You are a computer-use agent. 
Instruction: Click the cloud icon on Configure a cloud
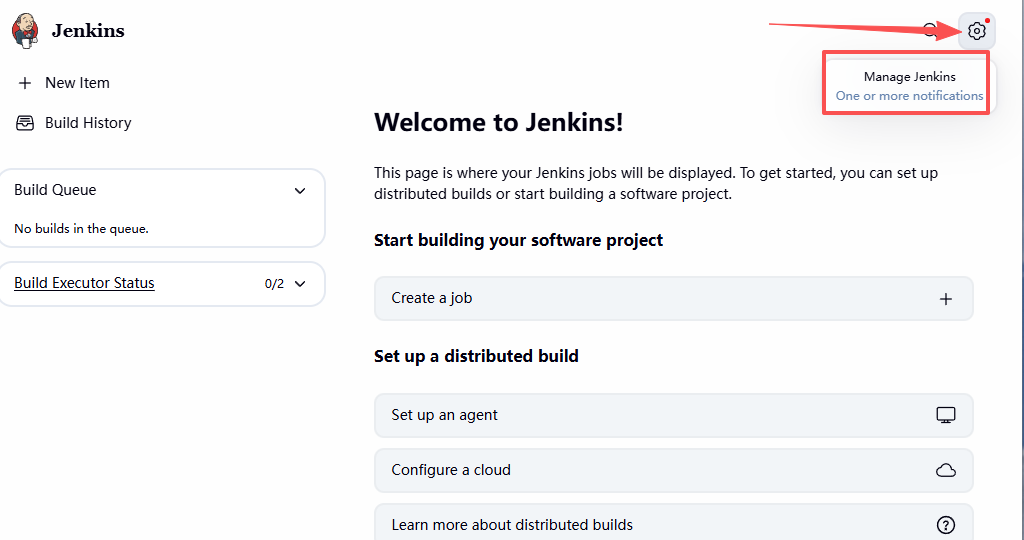[x=946, y=470]
